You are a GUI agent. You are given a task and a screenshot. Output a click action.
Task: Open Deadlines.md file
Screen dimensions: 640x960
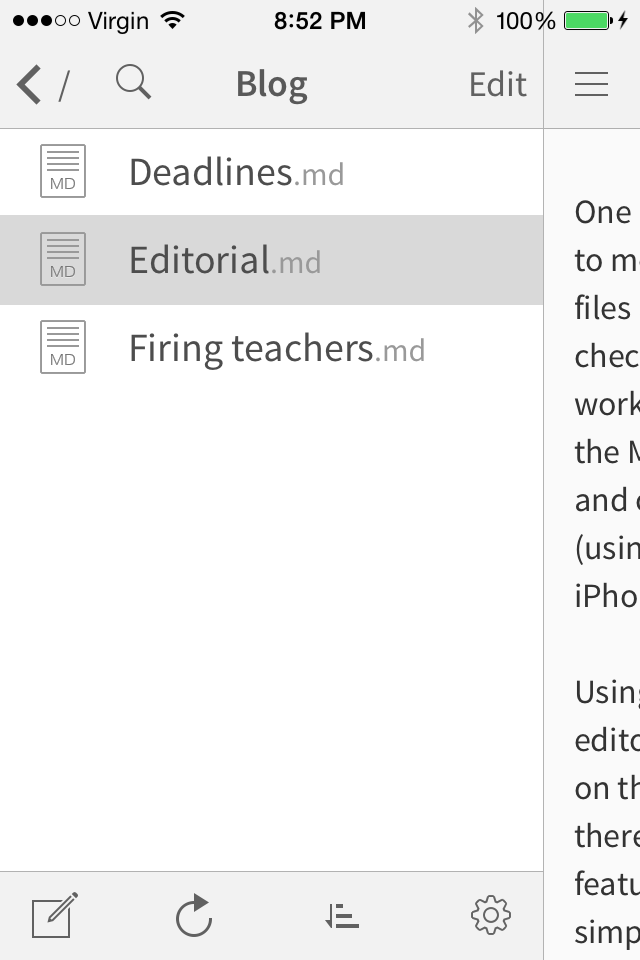[236, 173]
